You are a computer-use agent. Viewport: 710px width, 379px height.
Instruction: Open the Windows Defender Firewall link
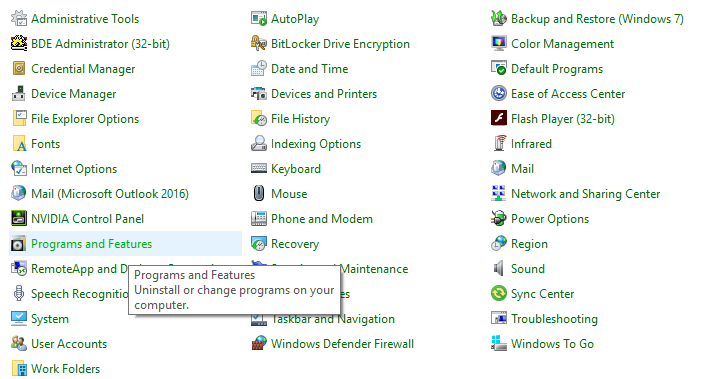342,344
